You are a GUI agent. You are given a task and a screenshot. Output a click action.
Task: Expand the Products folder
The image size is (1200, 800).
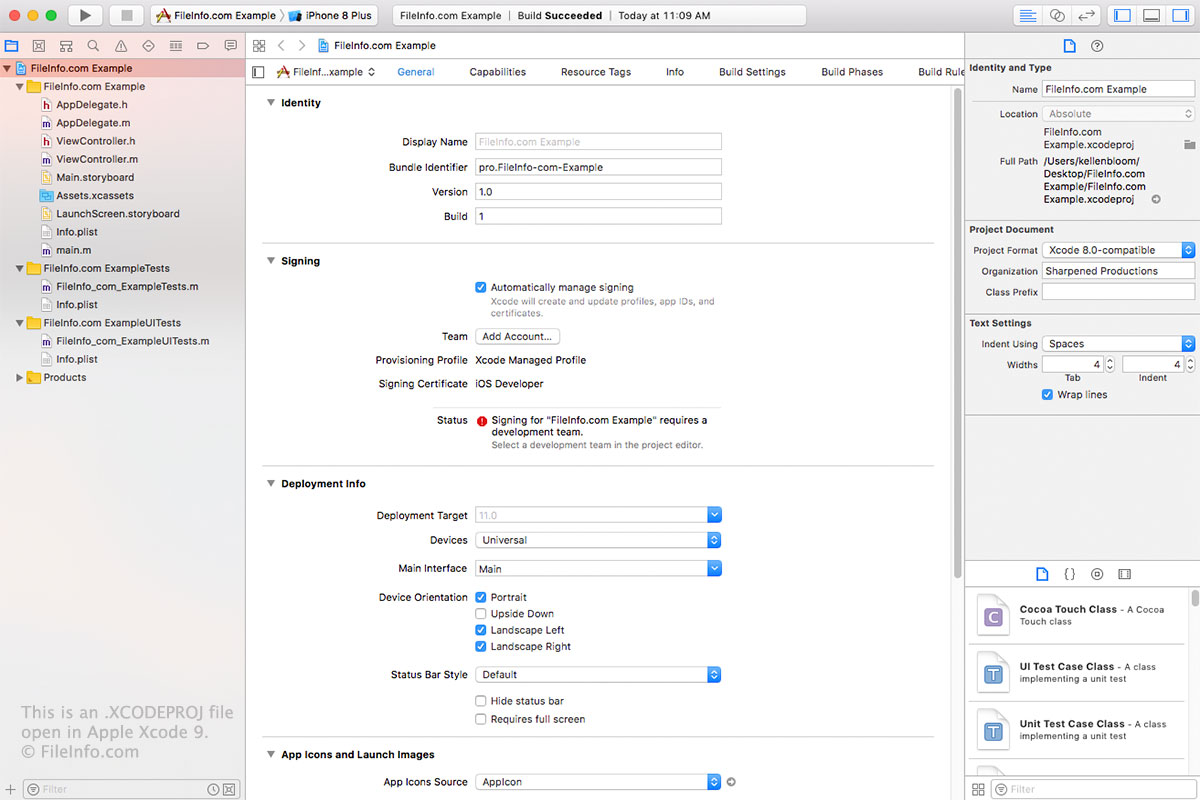[x=20, y=377]
